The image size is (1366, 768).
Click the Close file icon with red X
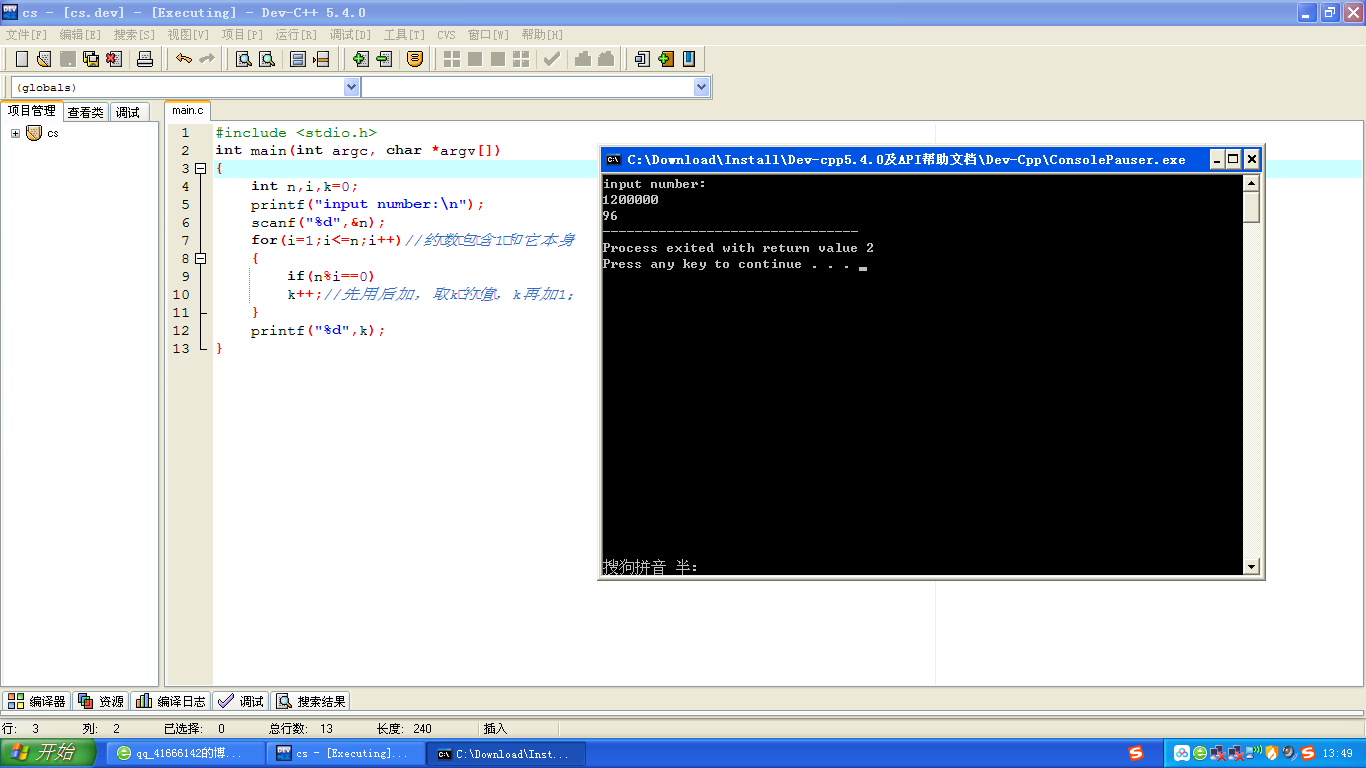point(114,59)
